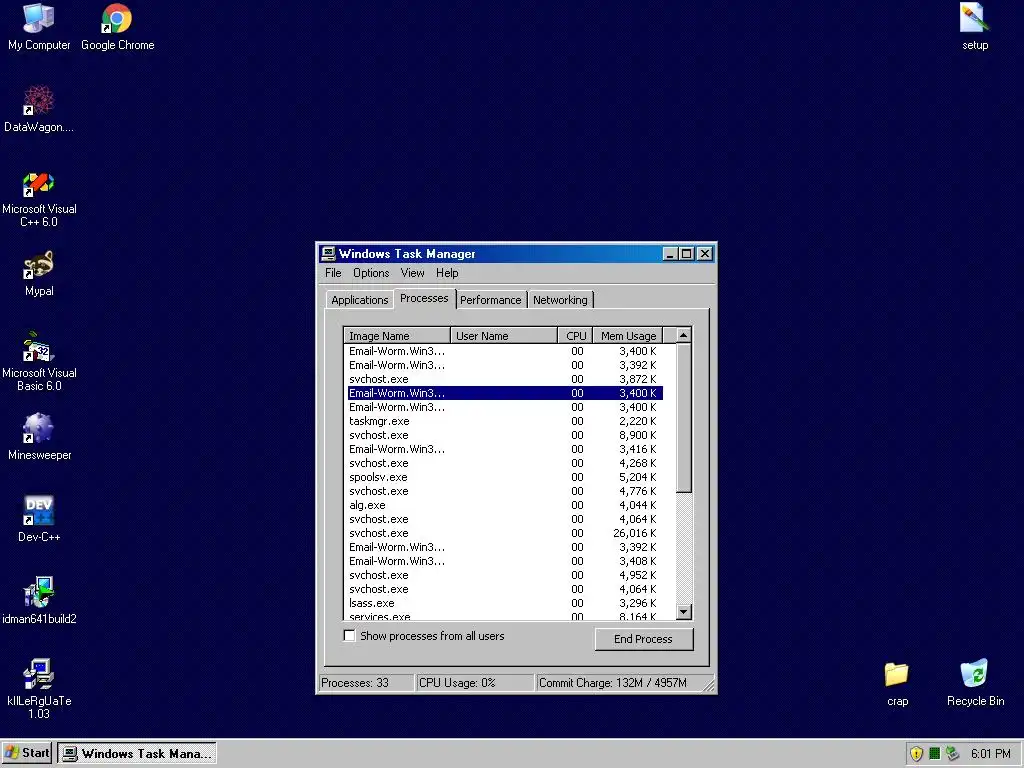Select the setup icon on desktop
The image size is (1024, 768).
click(x=974, y=27)
